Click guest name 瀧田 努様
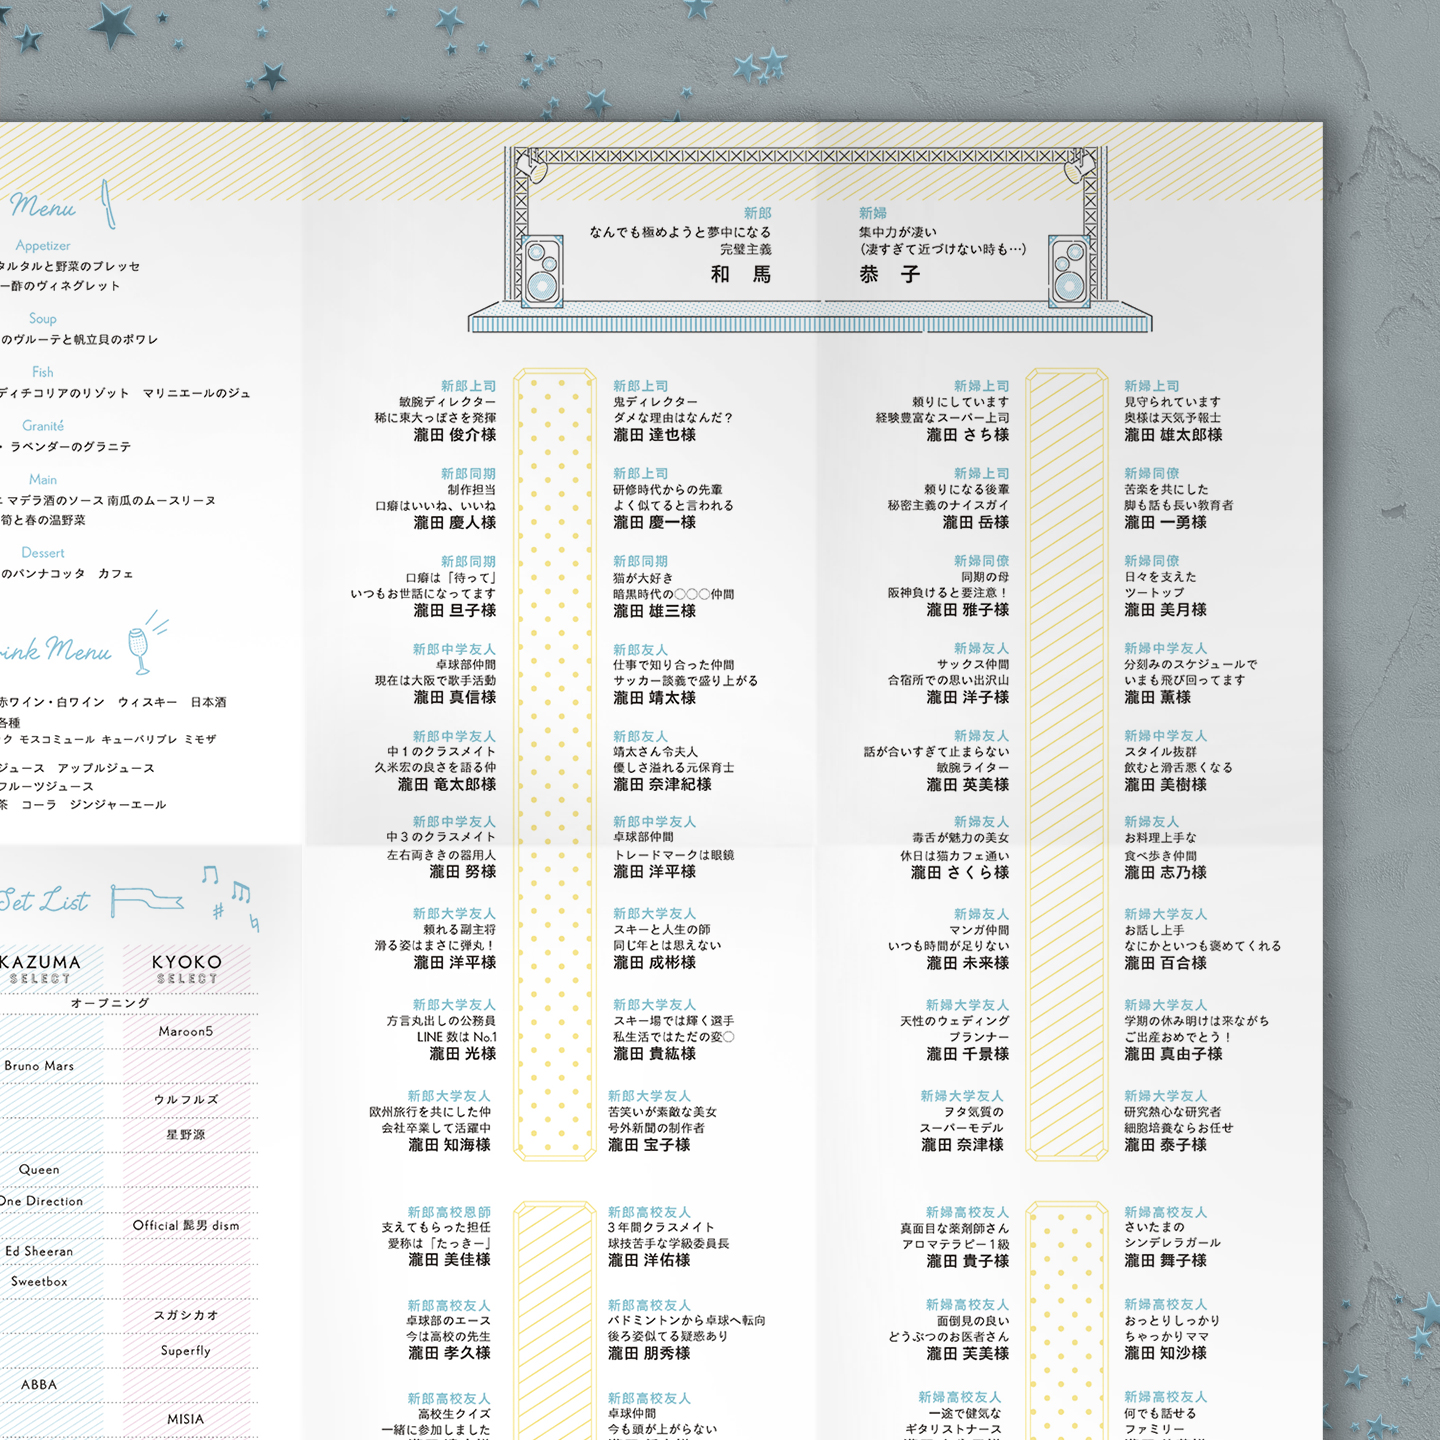1440x1440 pixels. 463,872
